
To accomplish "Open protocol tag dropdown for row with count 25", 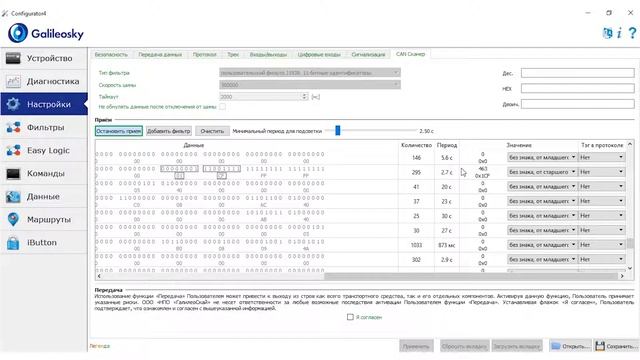I will pyautogui.click(x=602, y=216).
